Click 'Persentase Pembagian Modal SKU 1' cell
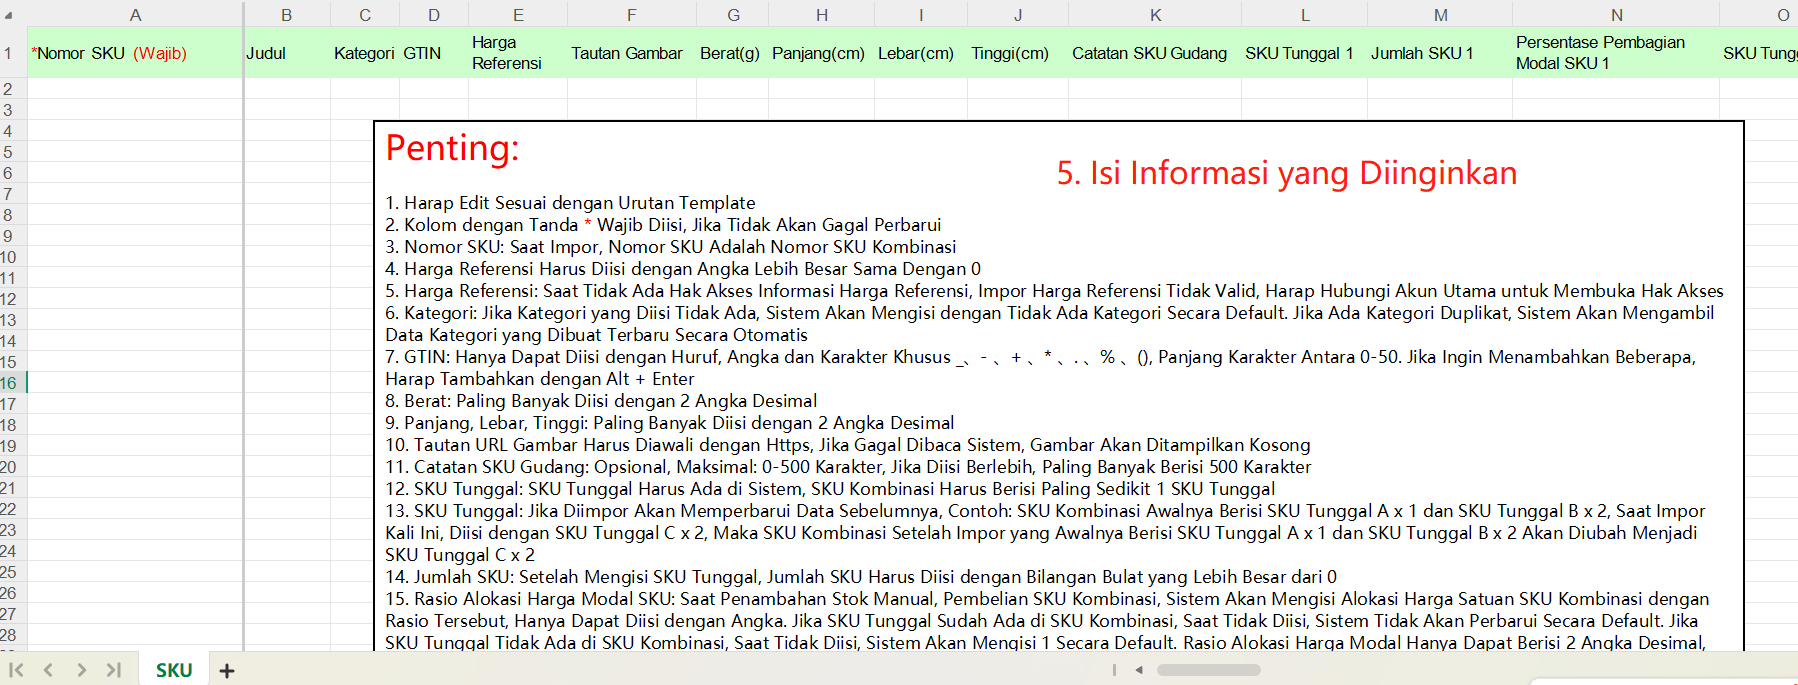The width and height of the screenshot is (1798, 685). 1616,53
